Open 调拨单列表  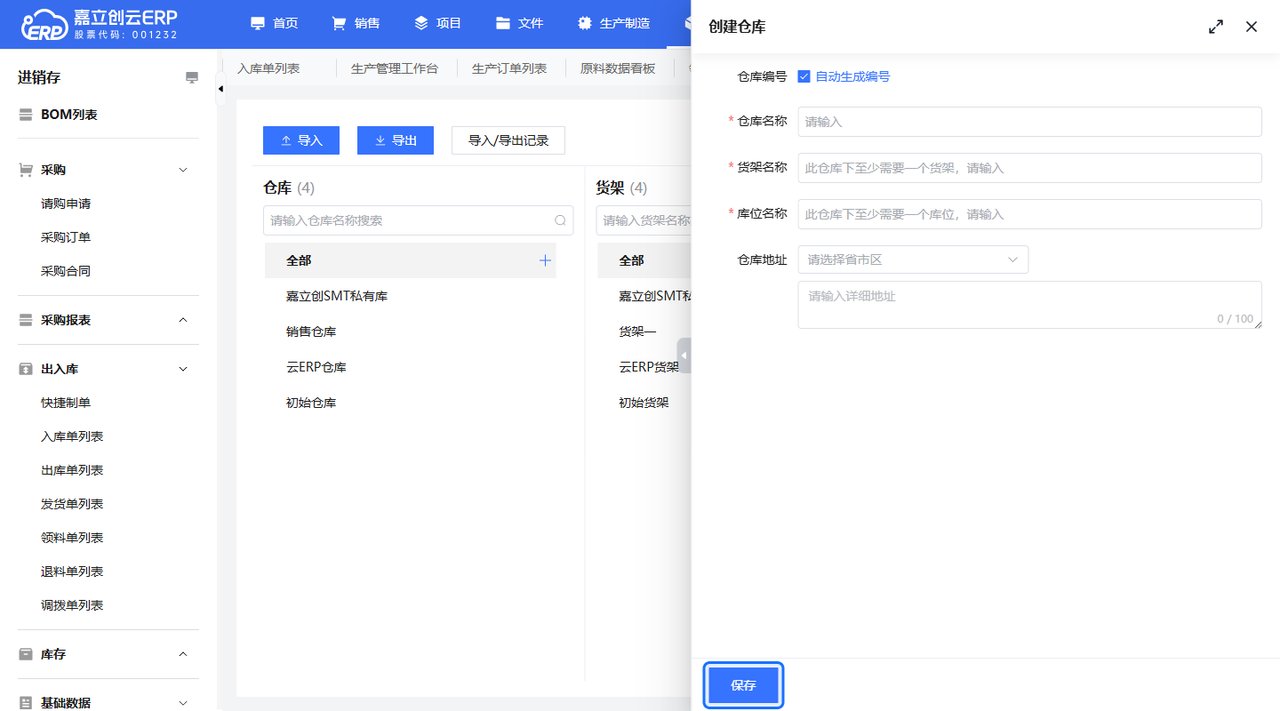[x=72, y=606]
